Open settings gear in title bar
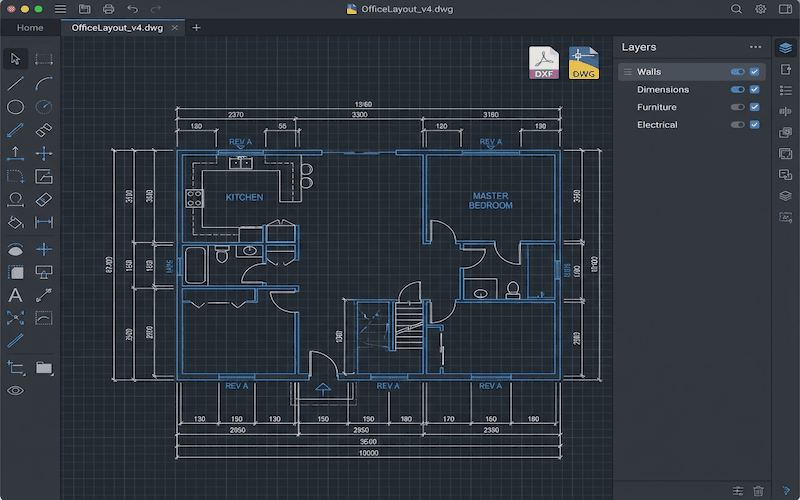 point(760,9)
